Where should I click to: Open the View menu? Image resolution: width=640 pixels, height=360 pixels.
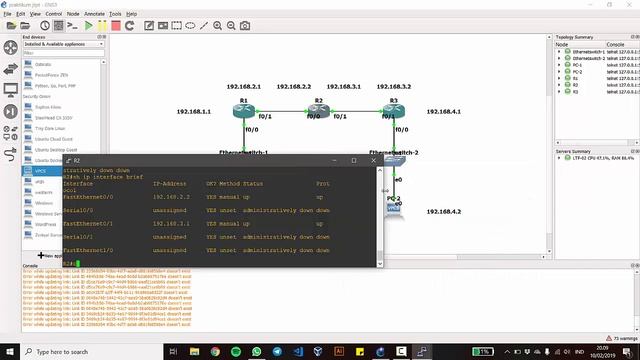(x=35, y=14)
